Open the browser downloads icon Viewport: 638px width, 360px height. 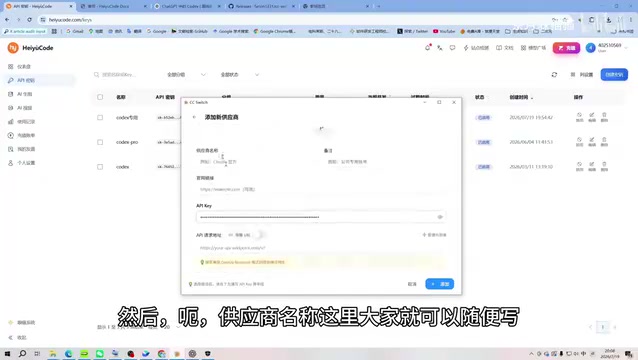(608, 20)
